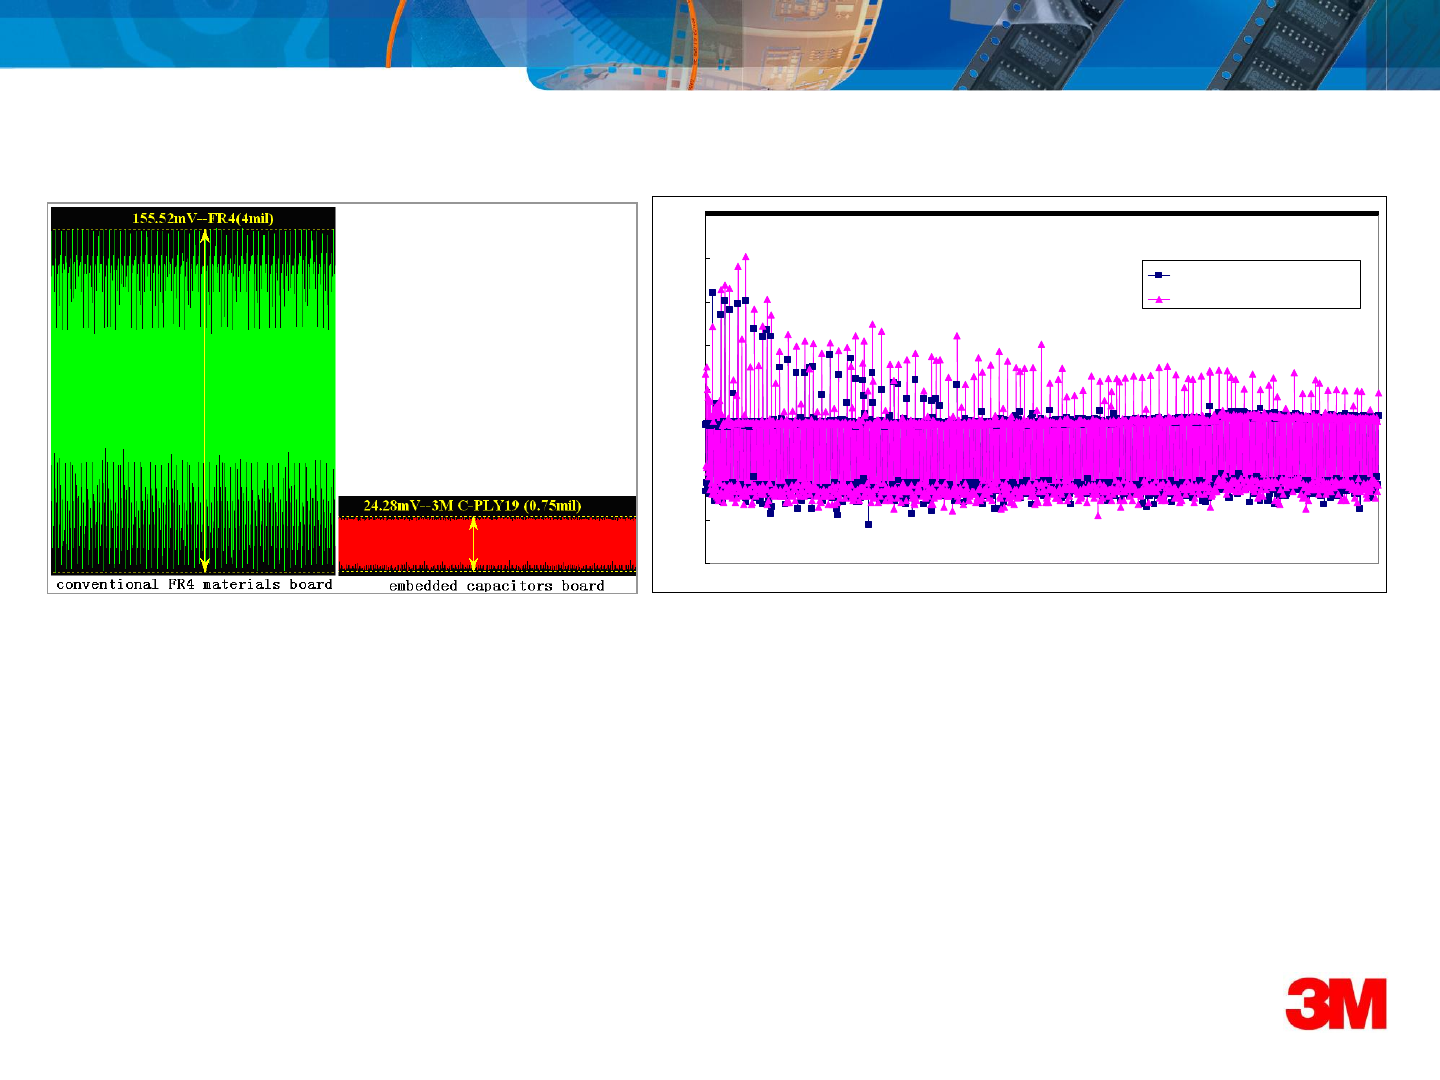This screenshot has width=1440, height=1080.
Task: Click the dense magenta data band in chart
Action: [1040, 450]
